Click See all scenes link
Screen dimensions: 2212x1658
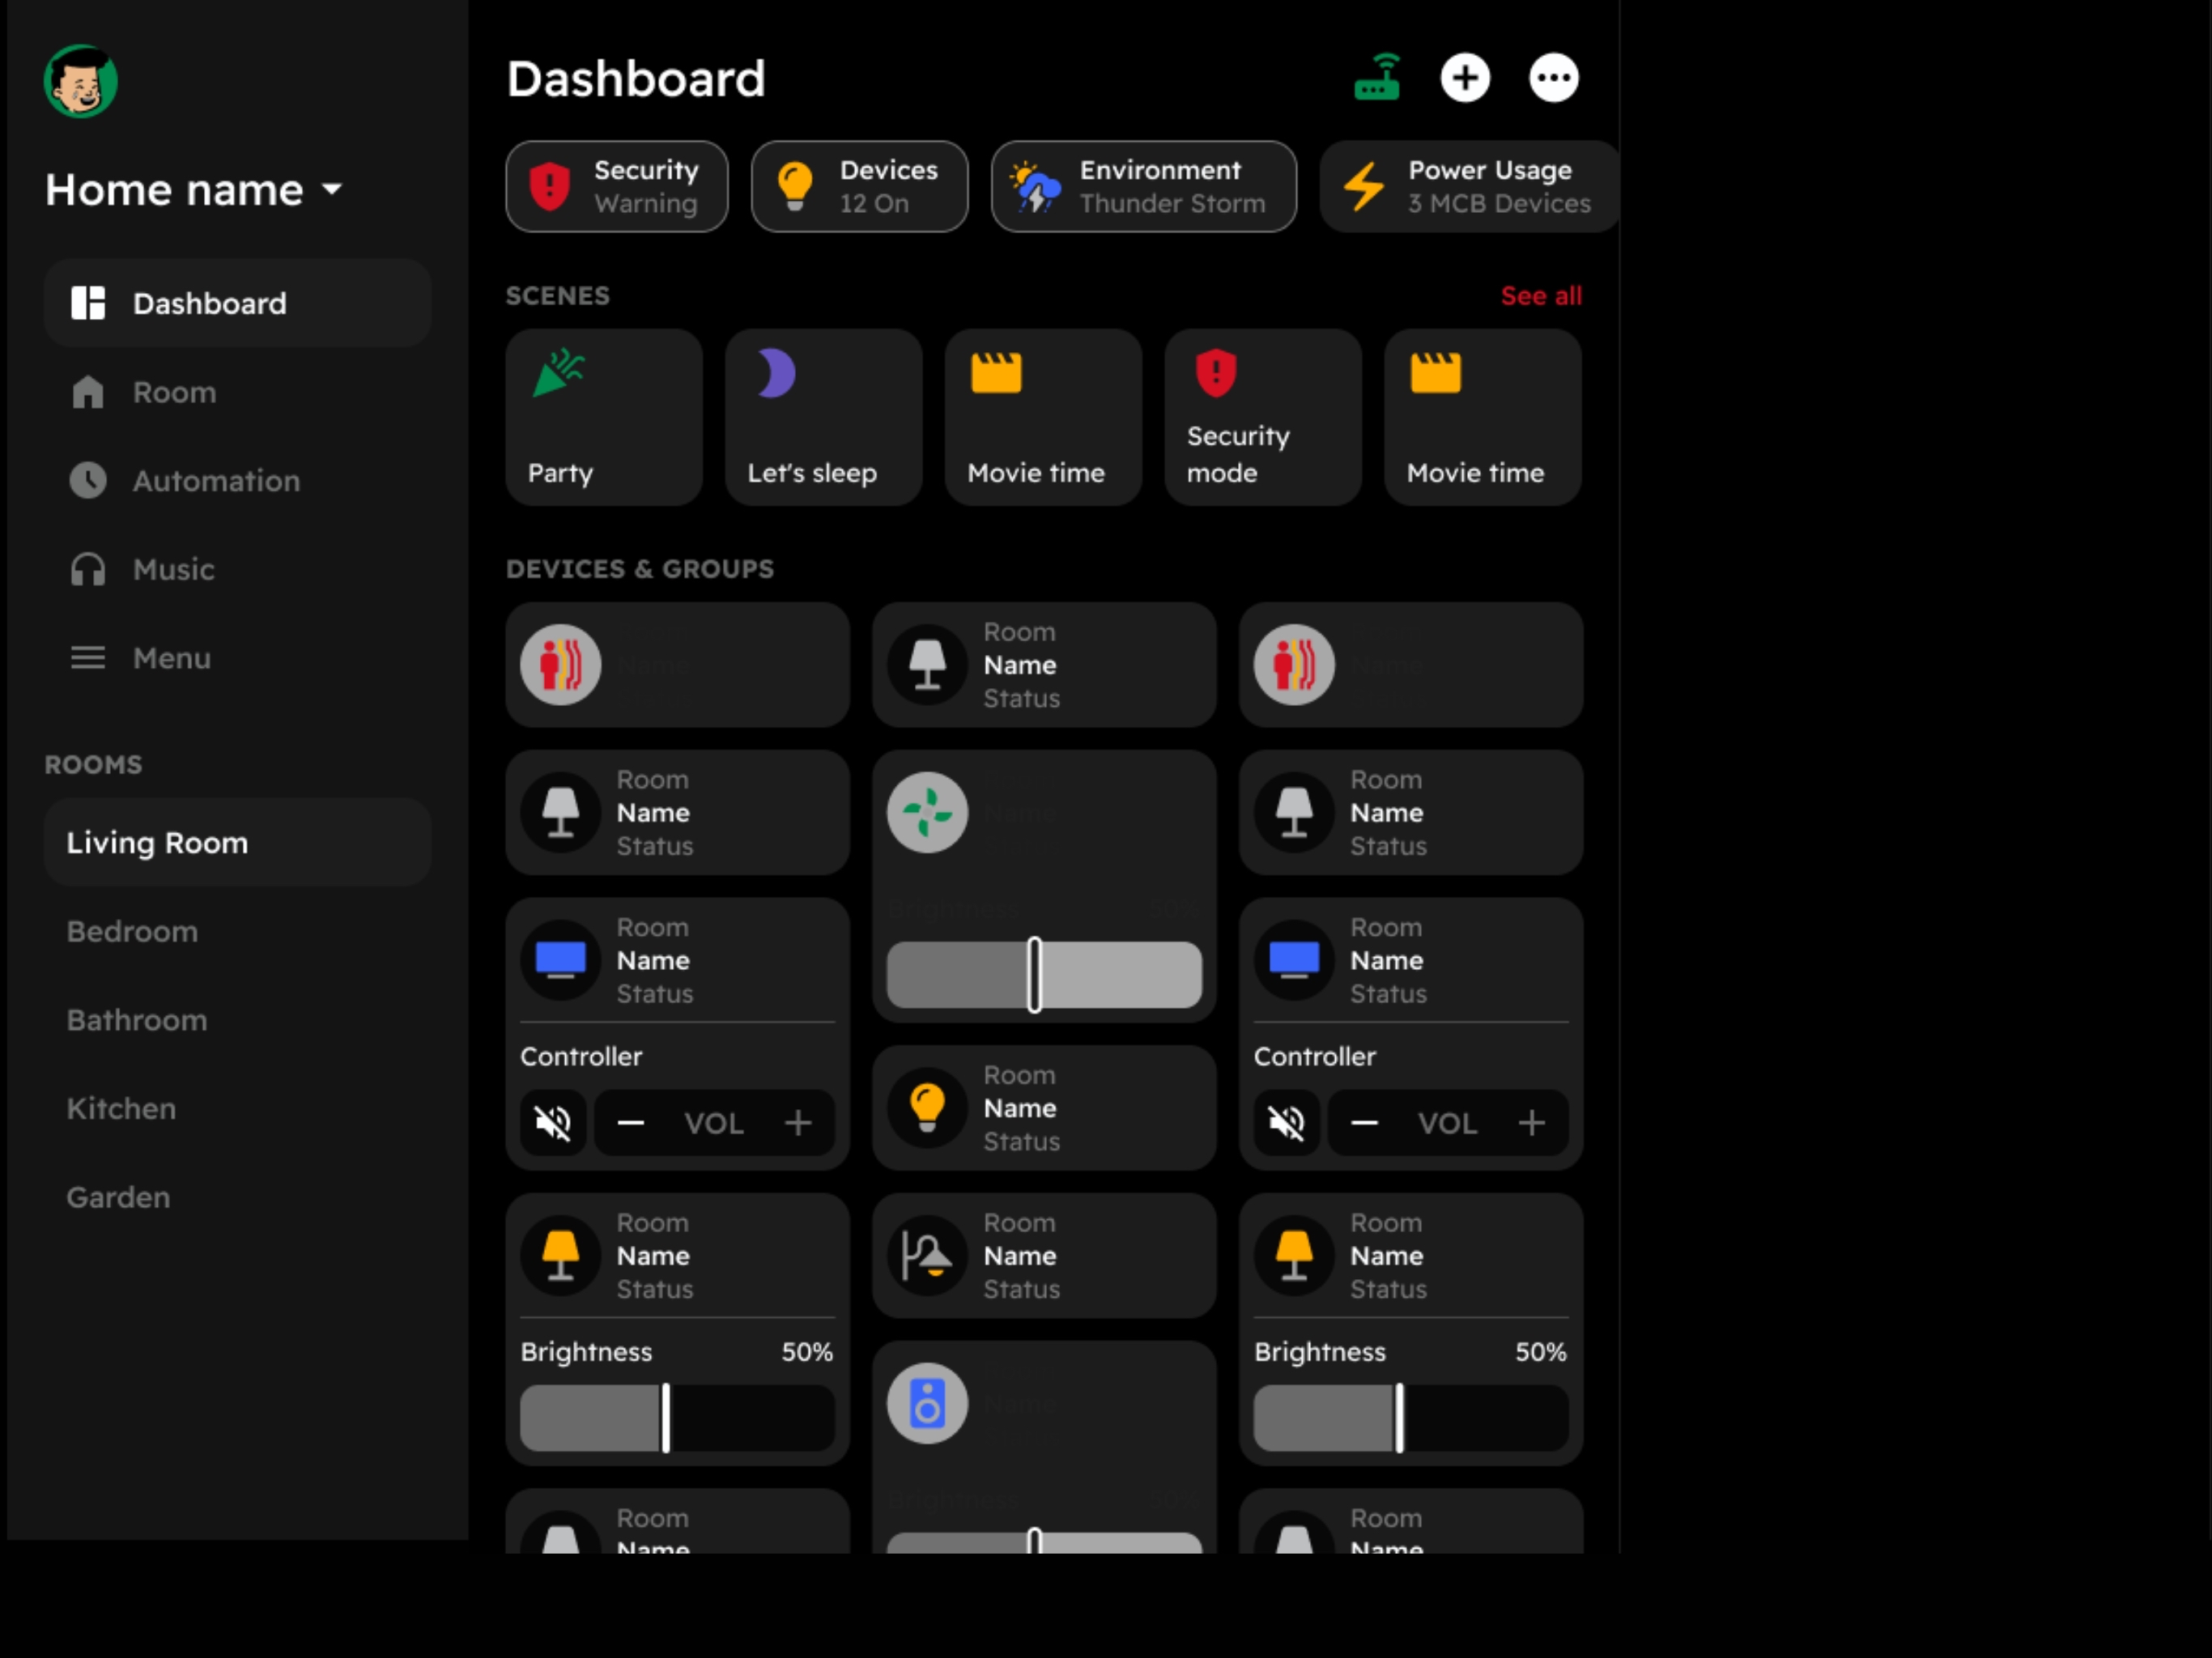click(x=1541, y=296)
